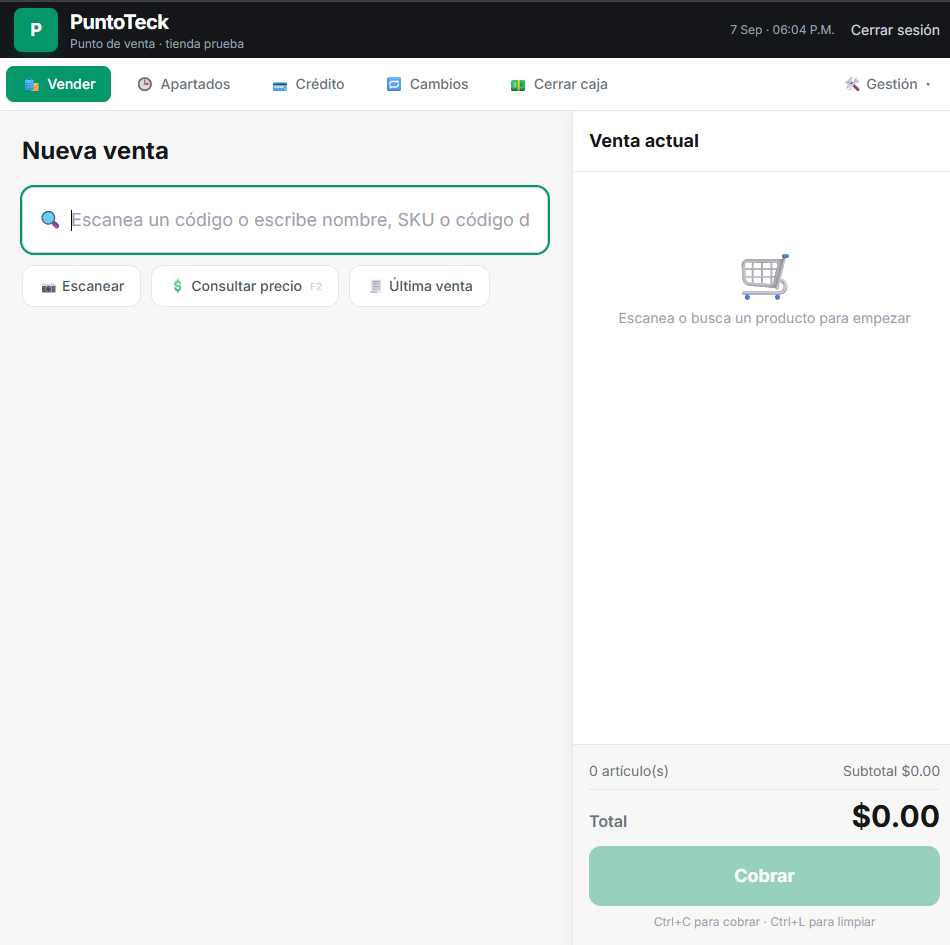Click the Cerrar sesión link
The width and height of the screenshot is (950, 945).
895,30
